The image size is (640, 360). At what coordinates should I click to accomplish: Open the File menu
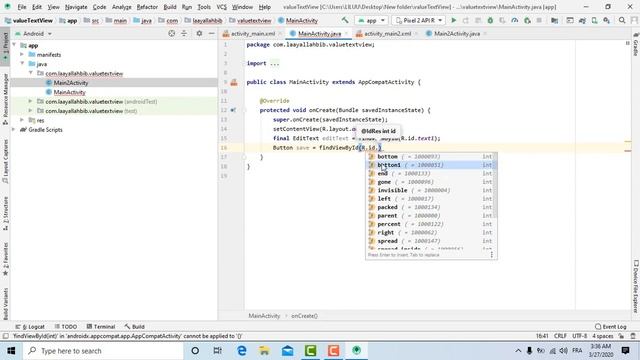click(22, 7)
